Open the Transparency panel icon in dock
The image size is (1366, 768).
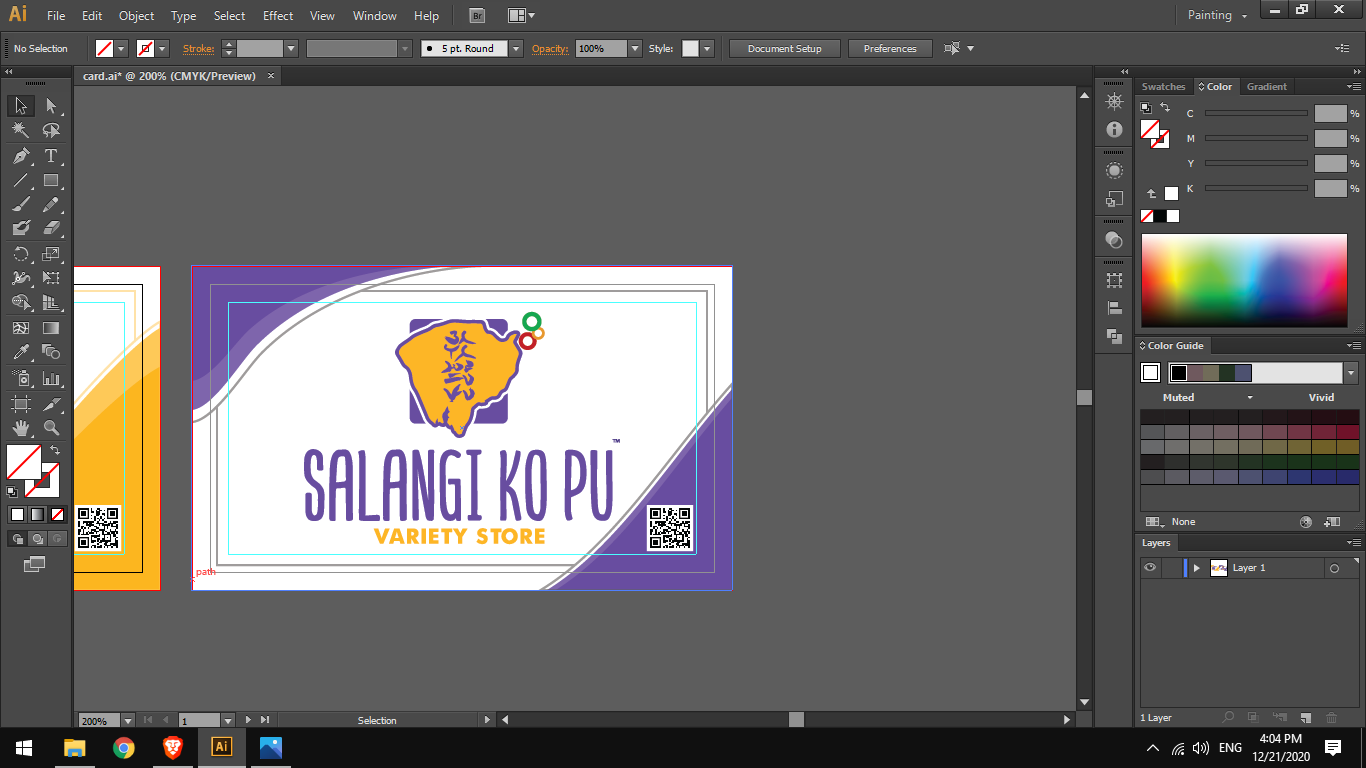(x=1114, y=240)
